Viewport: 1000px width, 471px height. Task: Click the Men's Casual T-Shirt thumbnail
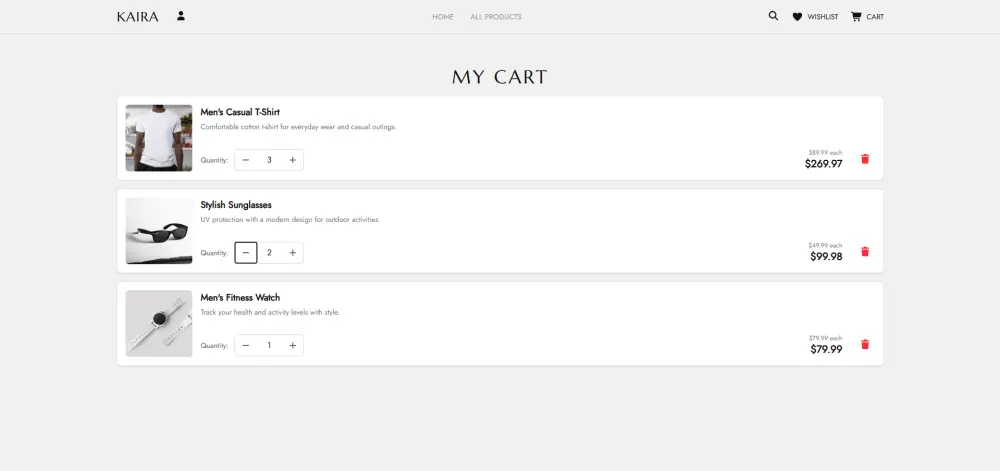pyautogui.click(x=159, y=138)
